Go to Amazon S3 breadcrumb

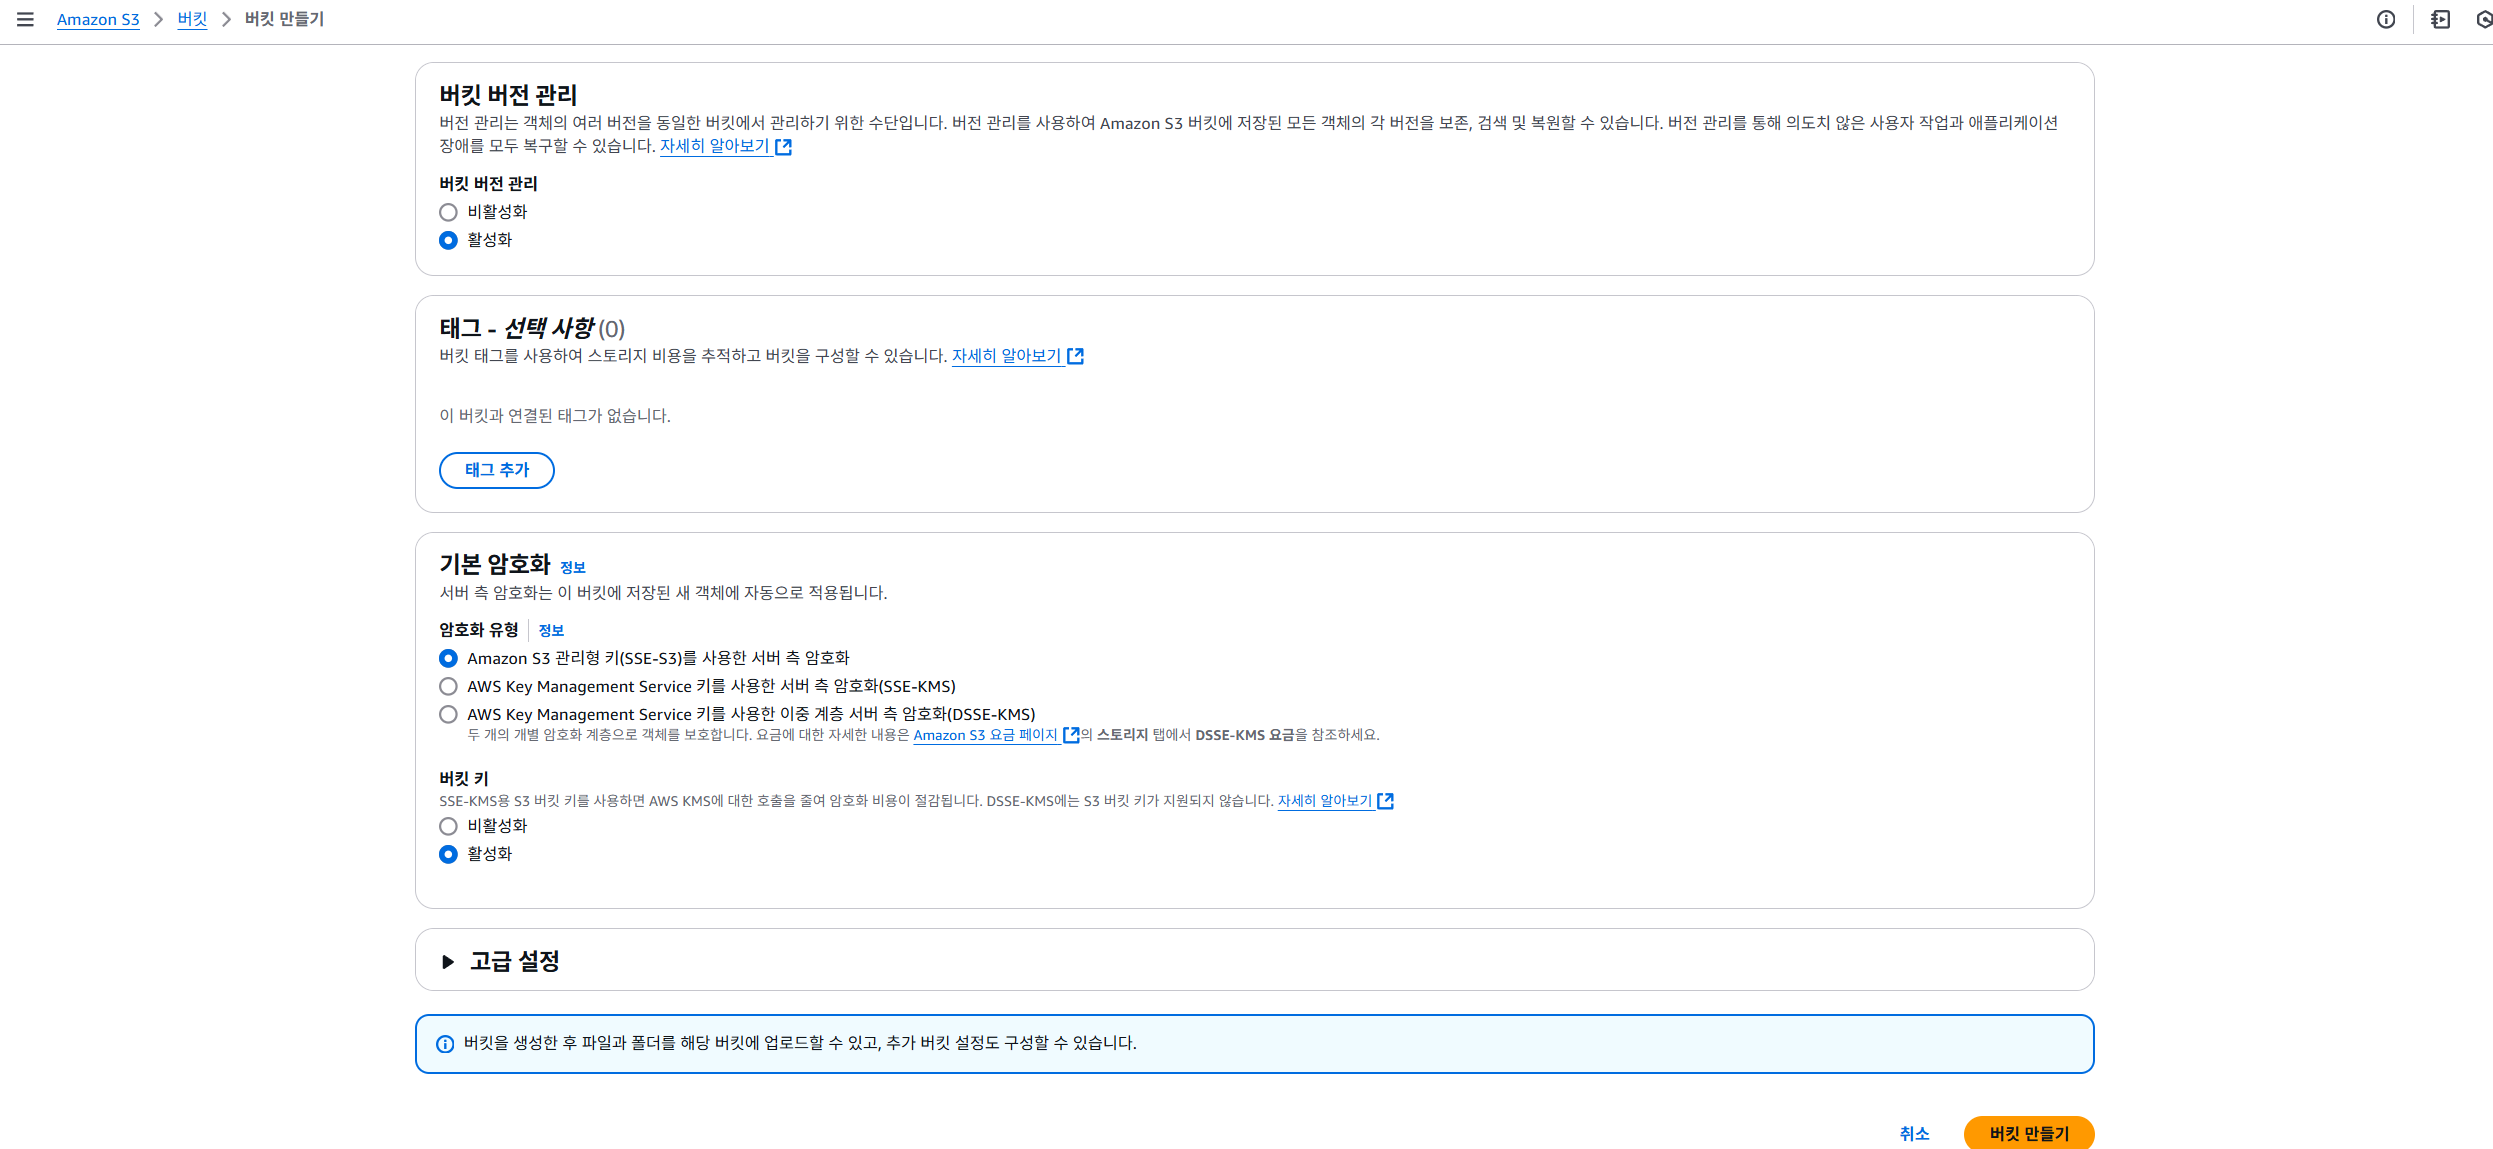click(98, 19)
